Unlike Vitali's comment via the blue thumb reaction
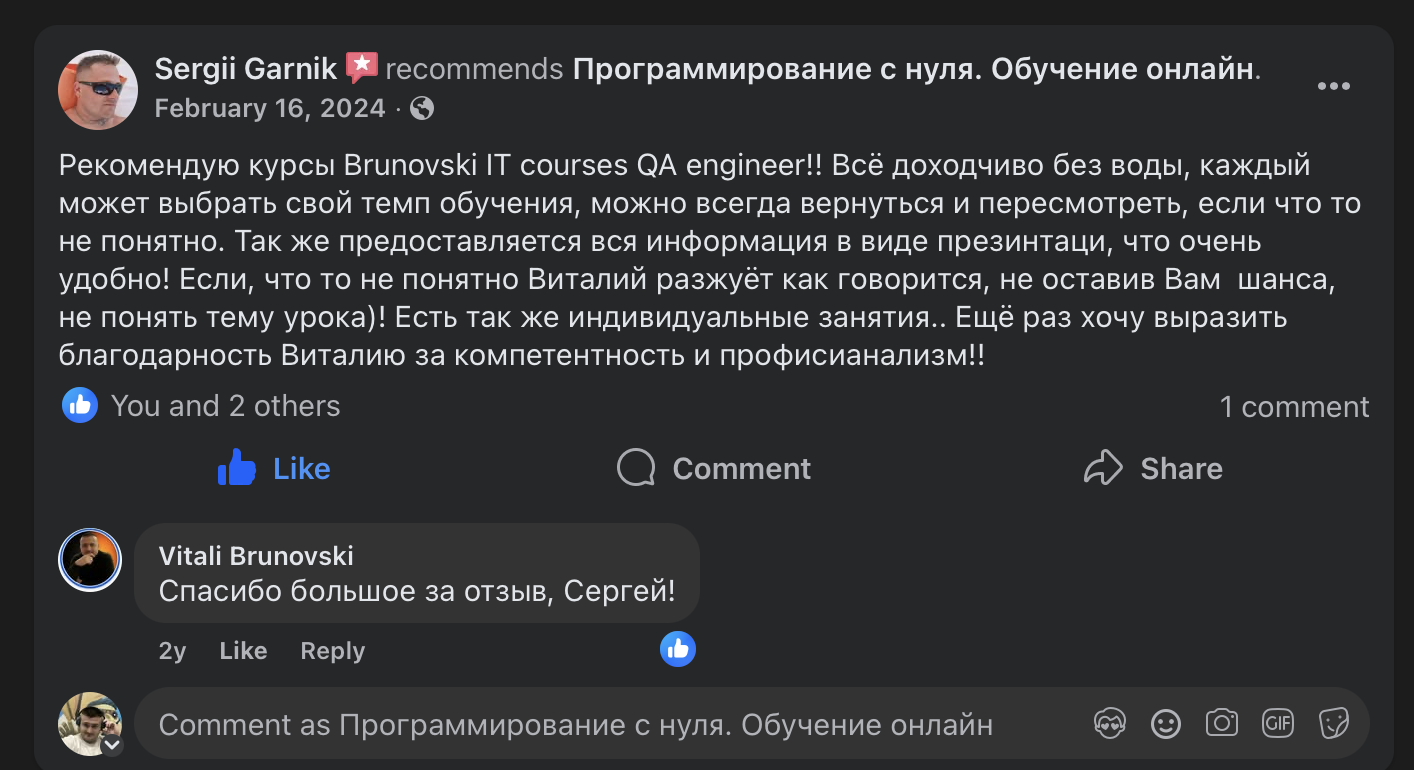 677,648
